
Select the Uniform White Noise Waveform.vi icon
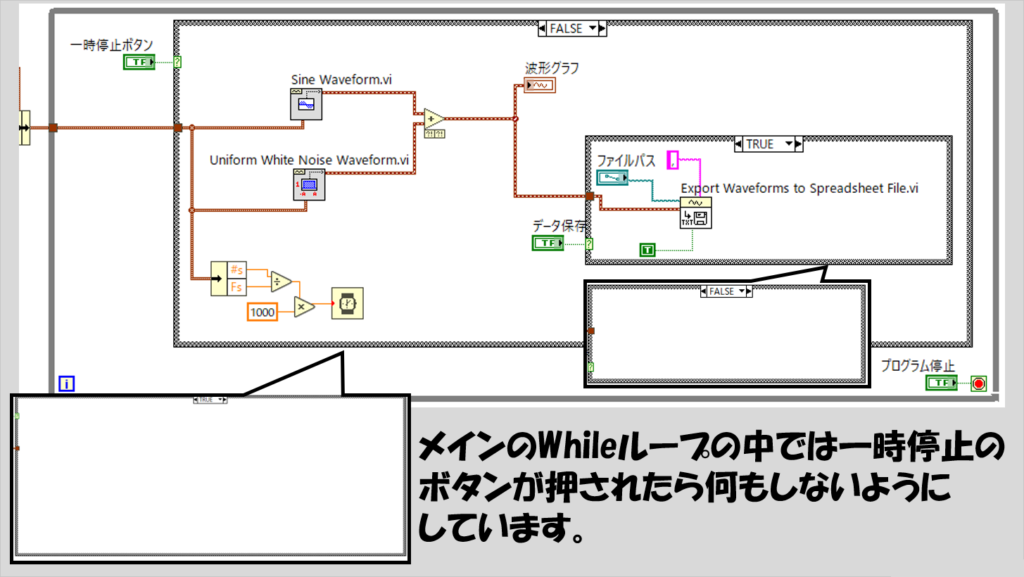tap(310, 184)
